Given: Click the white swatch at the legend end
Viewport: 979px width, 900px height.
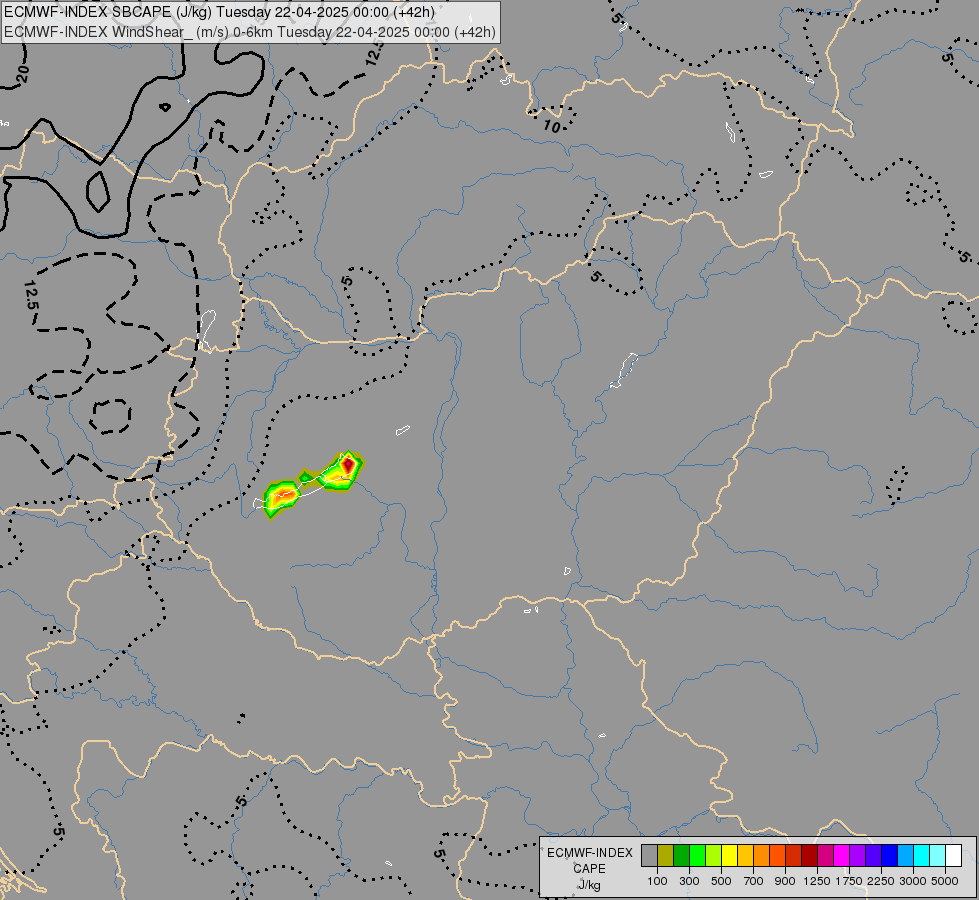Looking at the screenshot, I should [x=953, y=855].
